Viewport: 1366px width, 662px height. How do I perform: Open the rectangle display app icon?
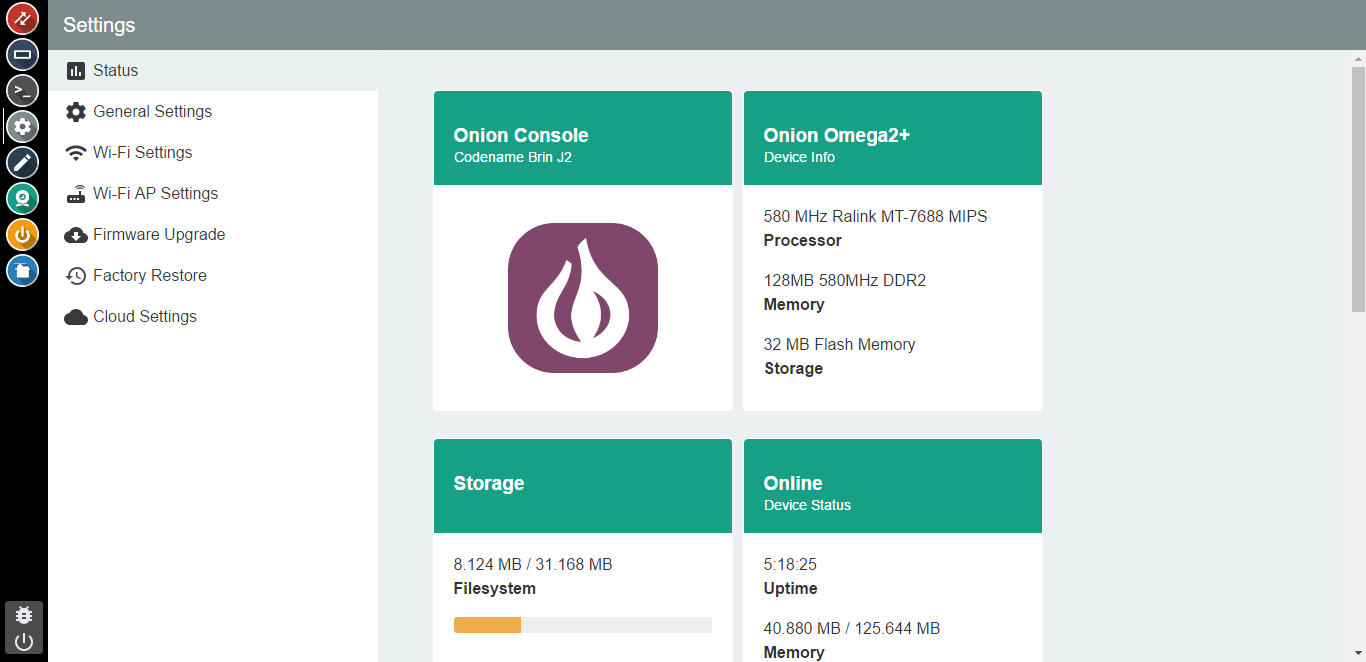click(x=23, y=54)
